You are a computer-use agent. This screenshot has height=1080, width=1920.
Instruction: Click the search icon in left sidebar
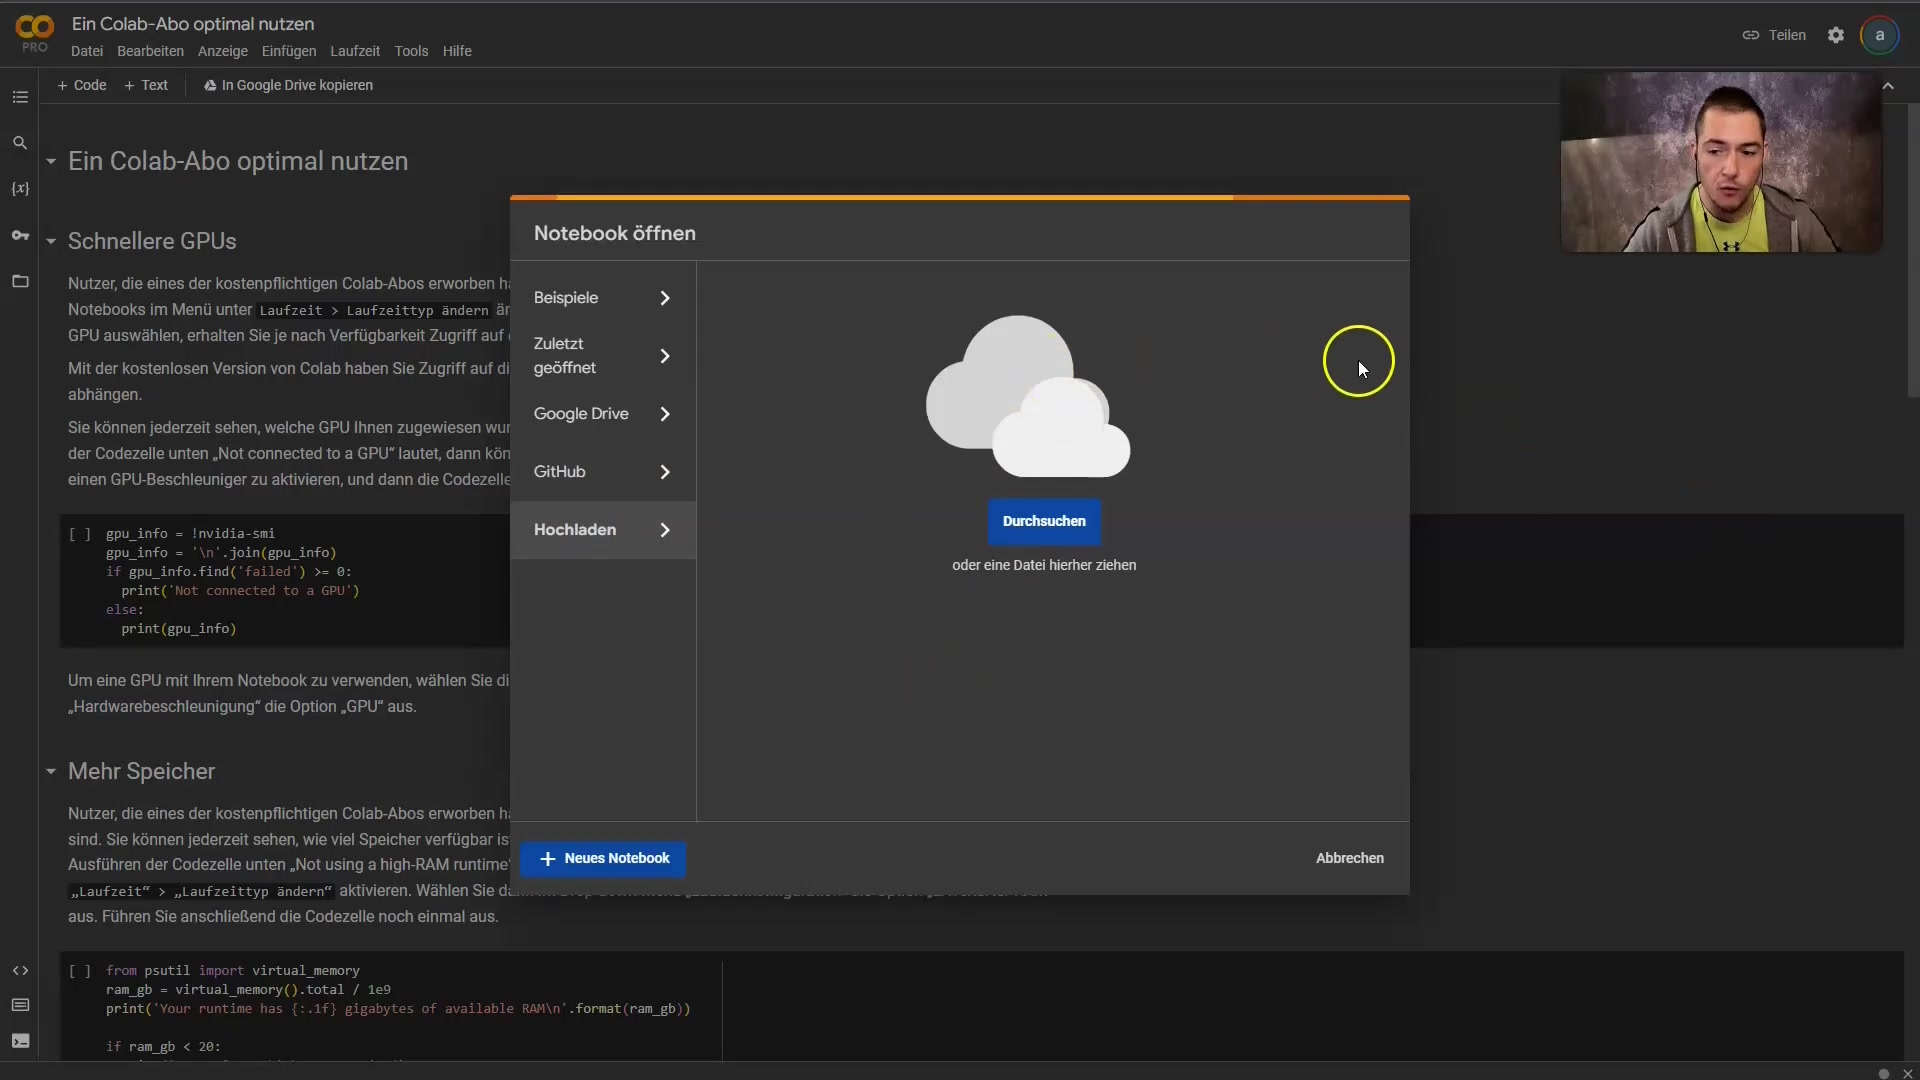(20, 143)
